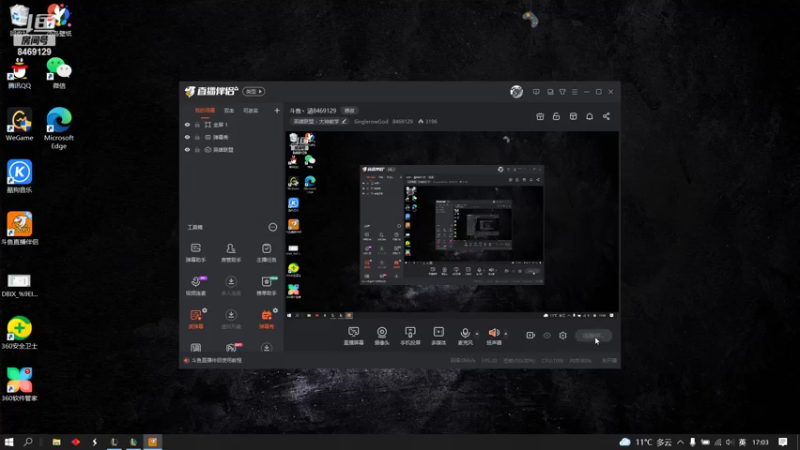Open the shirt skin icon in title bar
Viewport: 800px width, 450px height.
pyautogui.click(x=562, y=92)
